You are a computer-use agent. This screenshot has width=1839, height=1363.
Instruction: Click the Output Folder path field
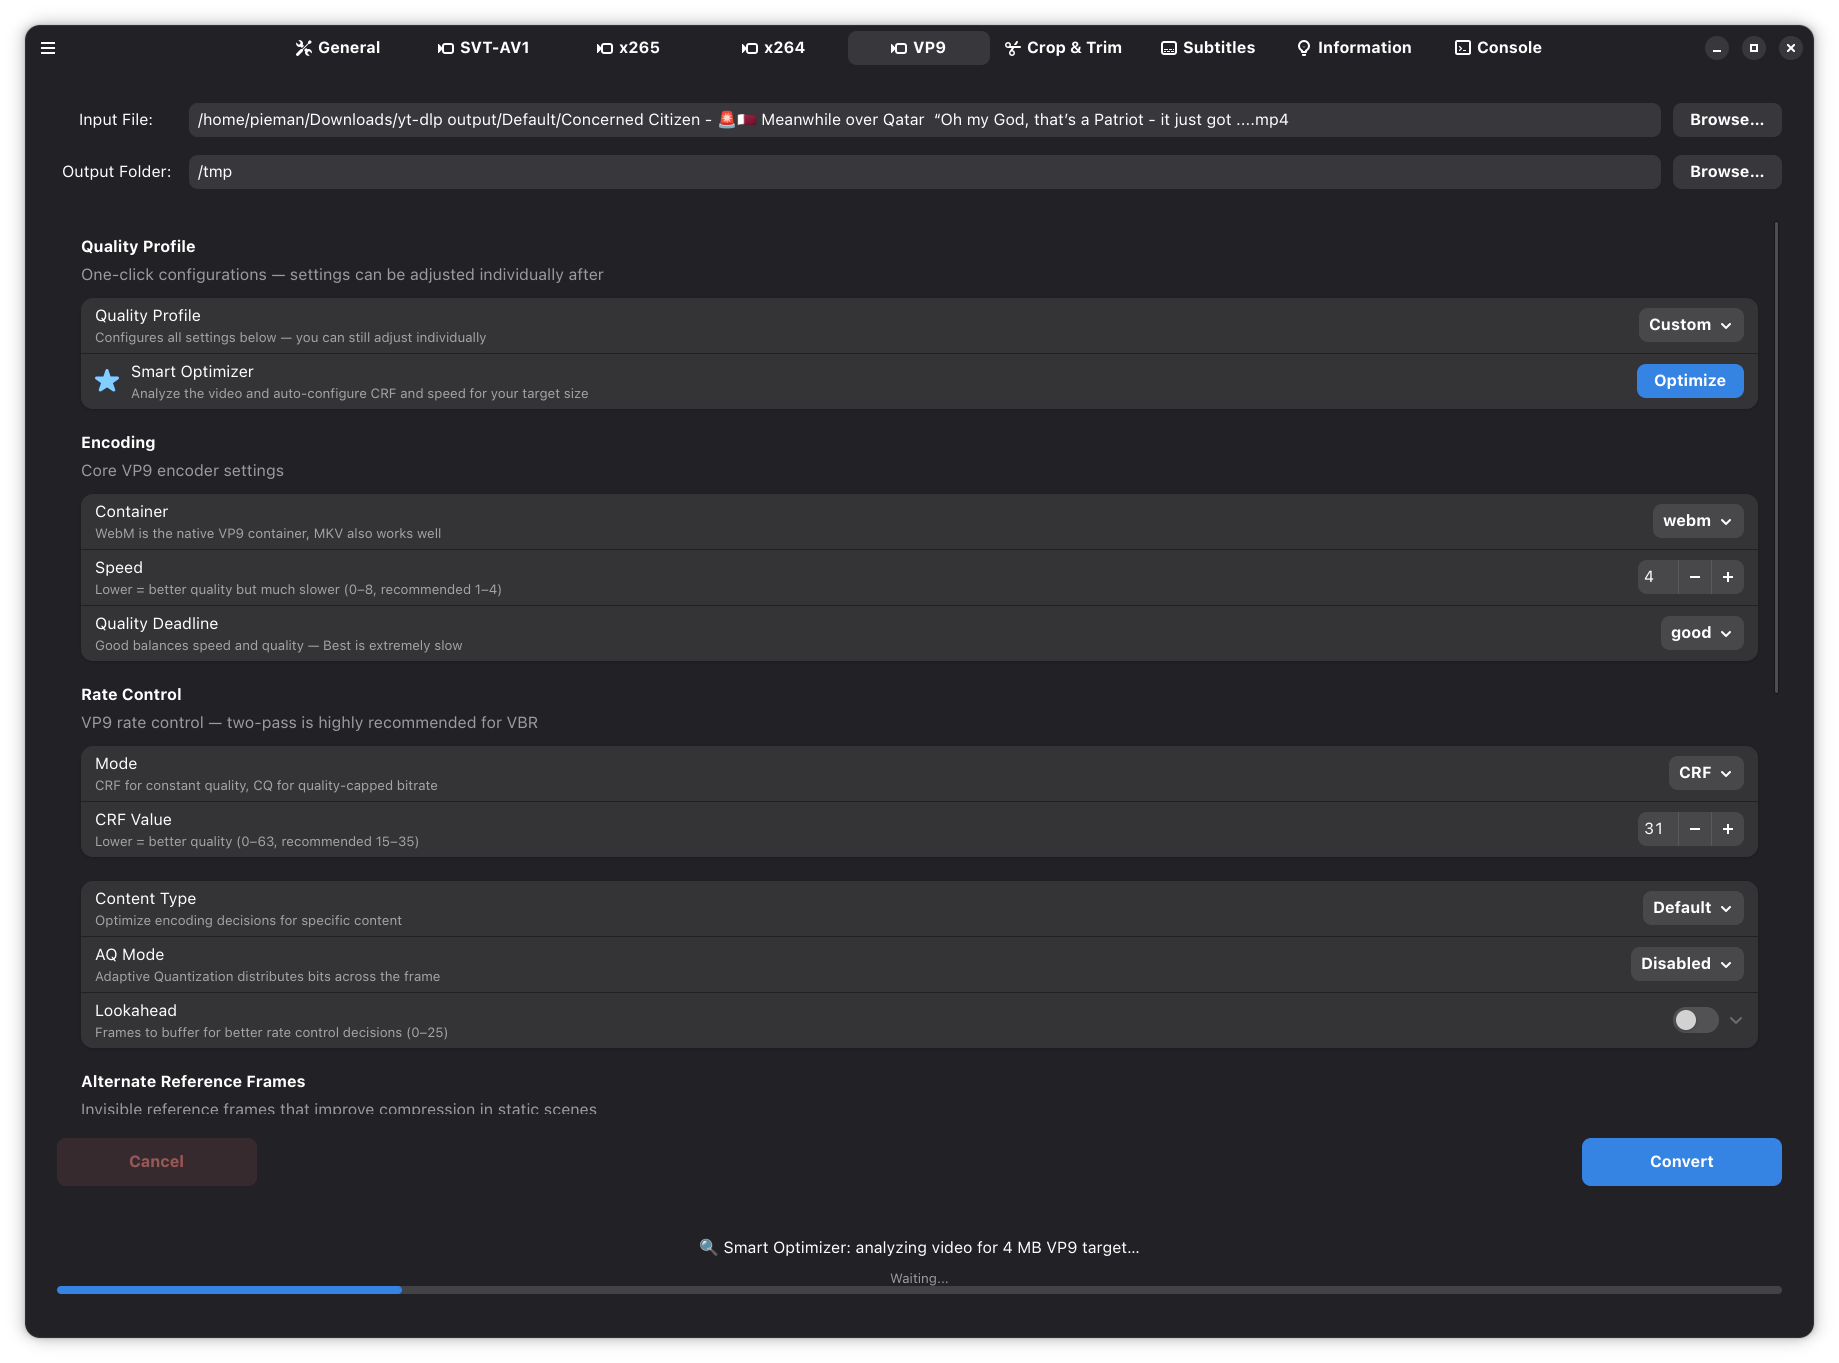(x=924, y=172)
